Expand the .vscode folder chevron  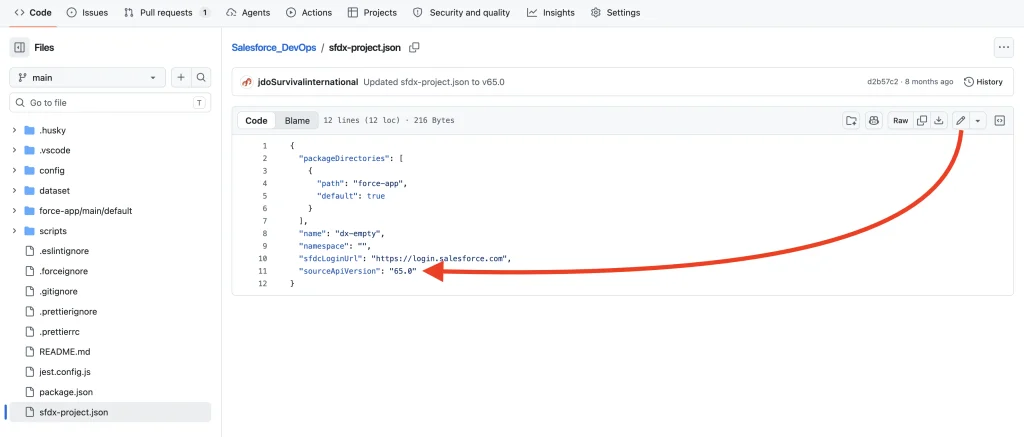(x=14, y=150)
